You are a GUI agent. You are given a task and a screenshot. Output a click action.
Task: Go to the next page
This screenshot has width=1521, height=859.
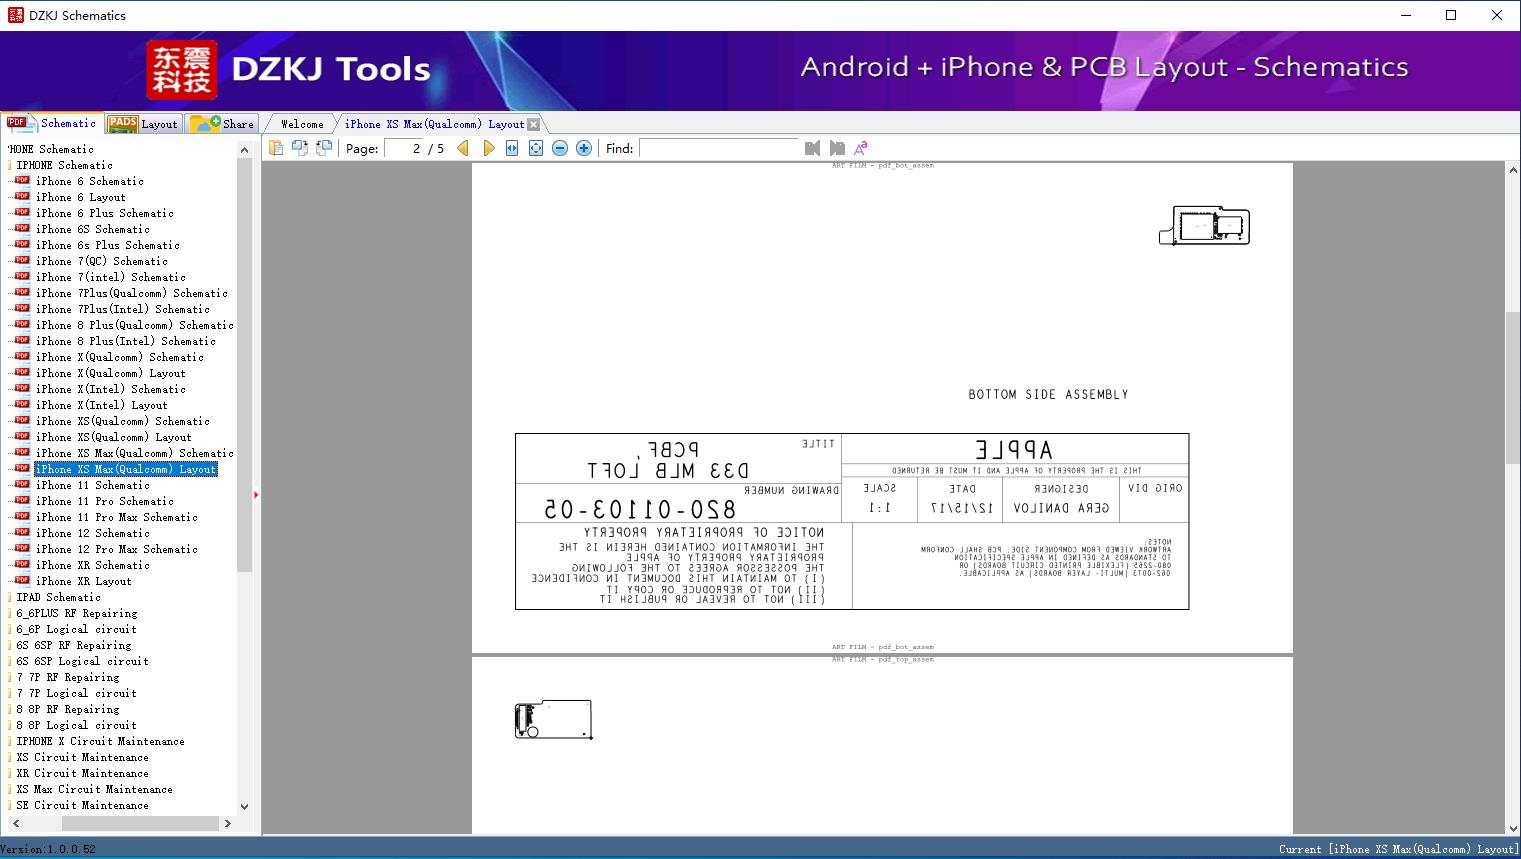(x=488, y=148)
